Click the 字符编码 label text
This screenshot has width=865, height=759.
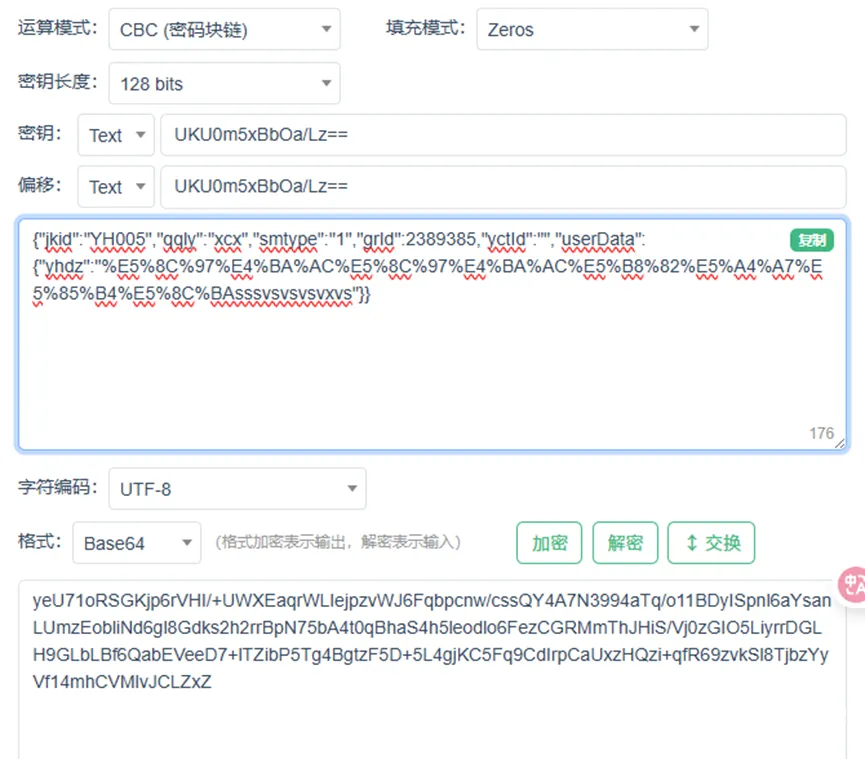click(x=58, y=488)
